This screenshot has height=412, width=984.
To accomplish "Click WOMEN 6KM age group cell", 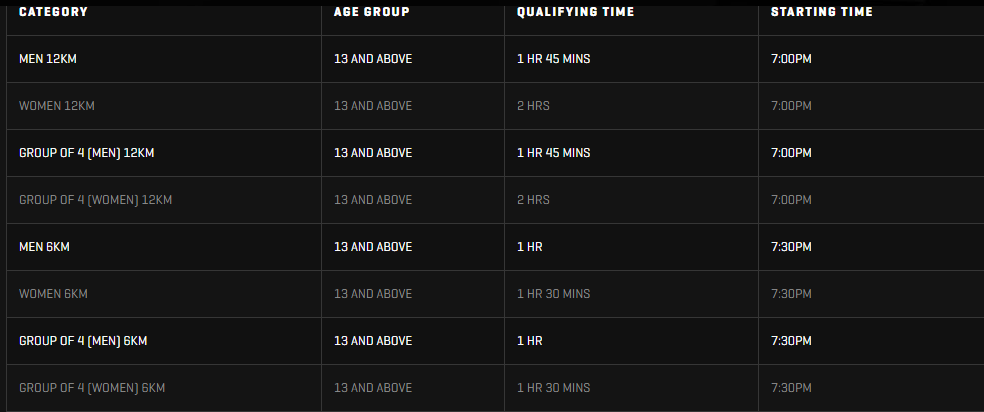I will click(413, 294).
